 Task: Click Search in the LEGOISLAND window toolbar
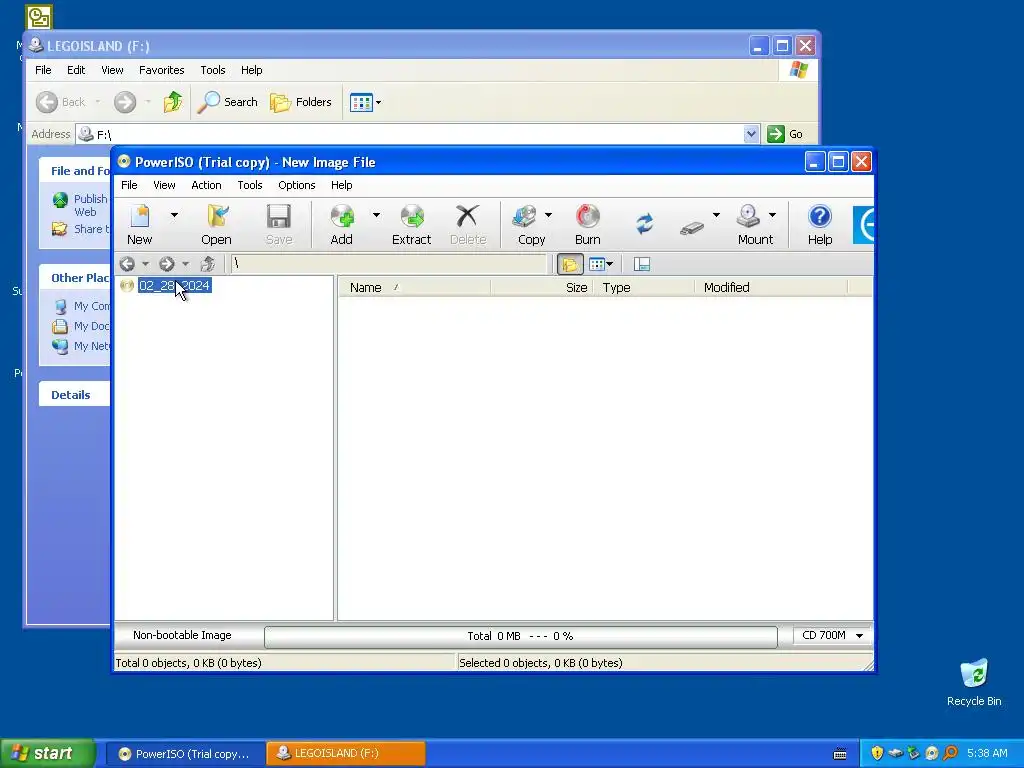(227, 102)
